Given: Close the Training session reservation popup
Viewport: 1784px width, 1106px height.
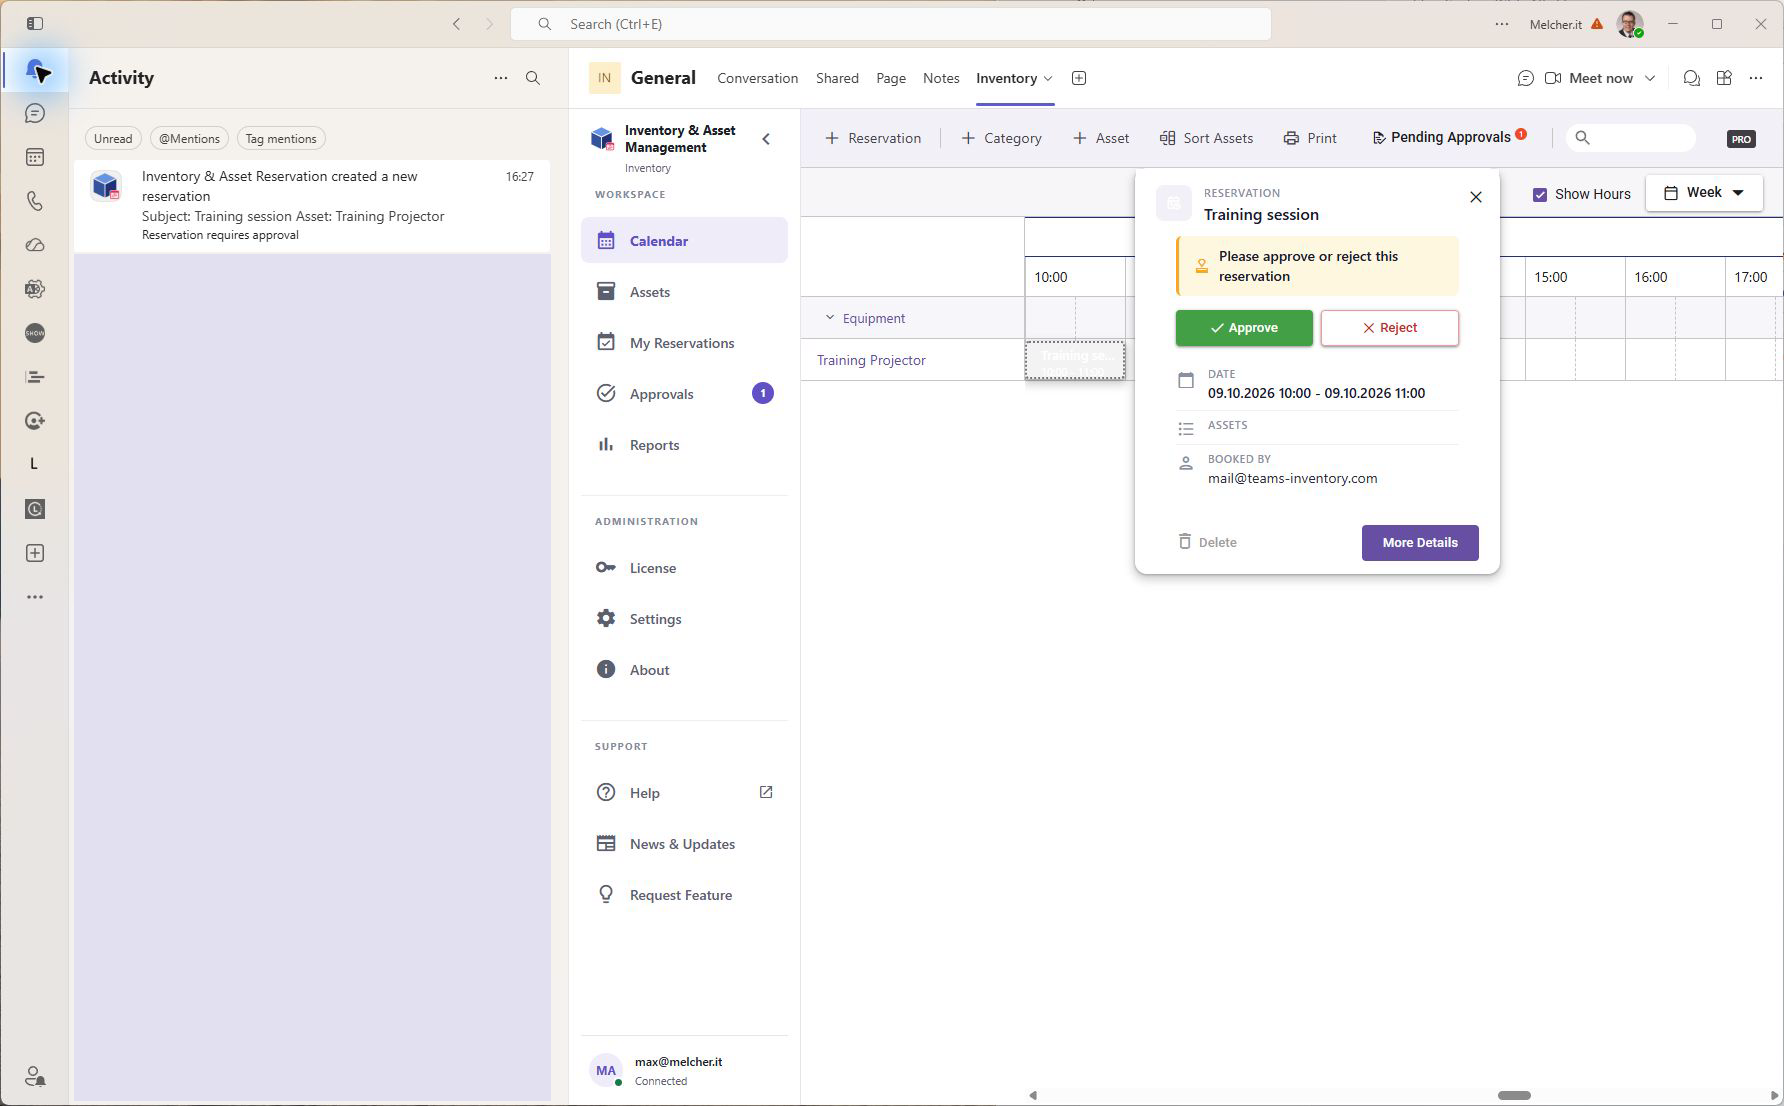Looking at the screenshot, I should click(1476, 197).
